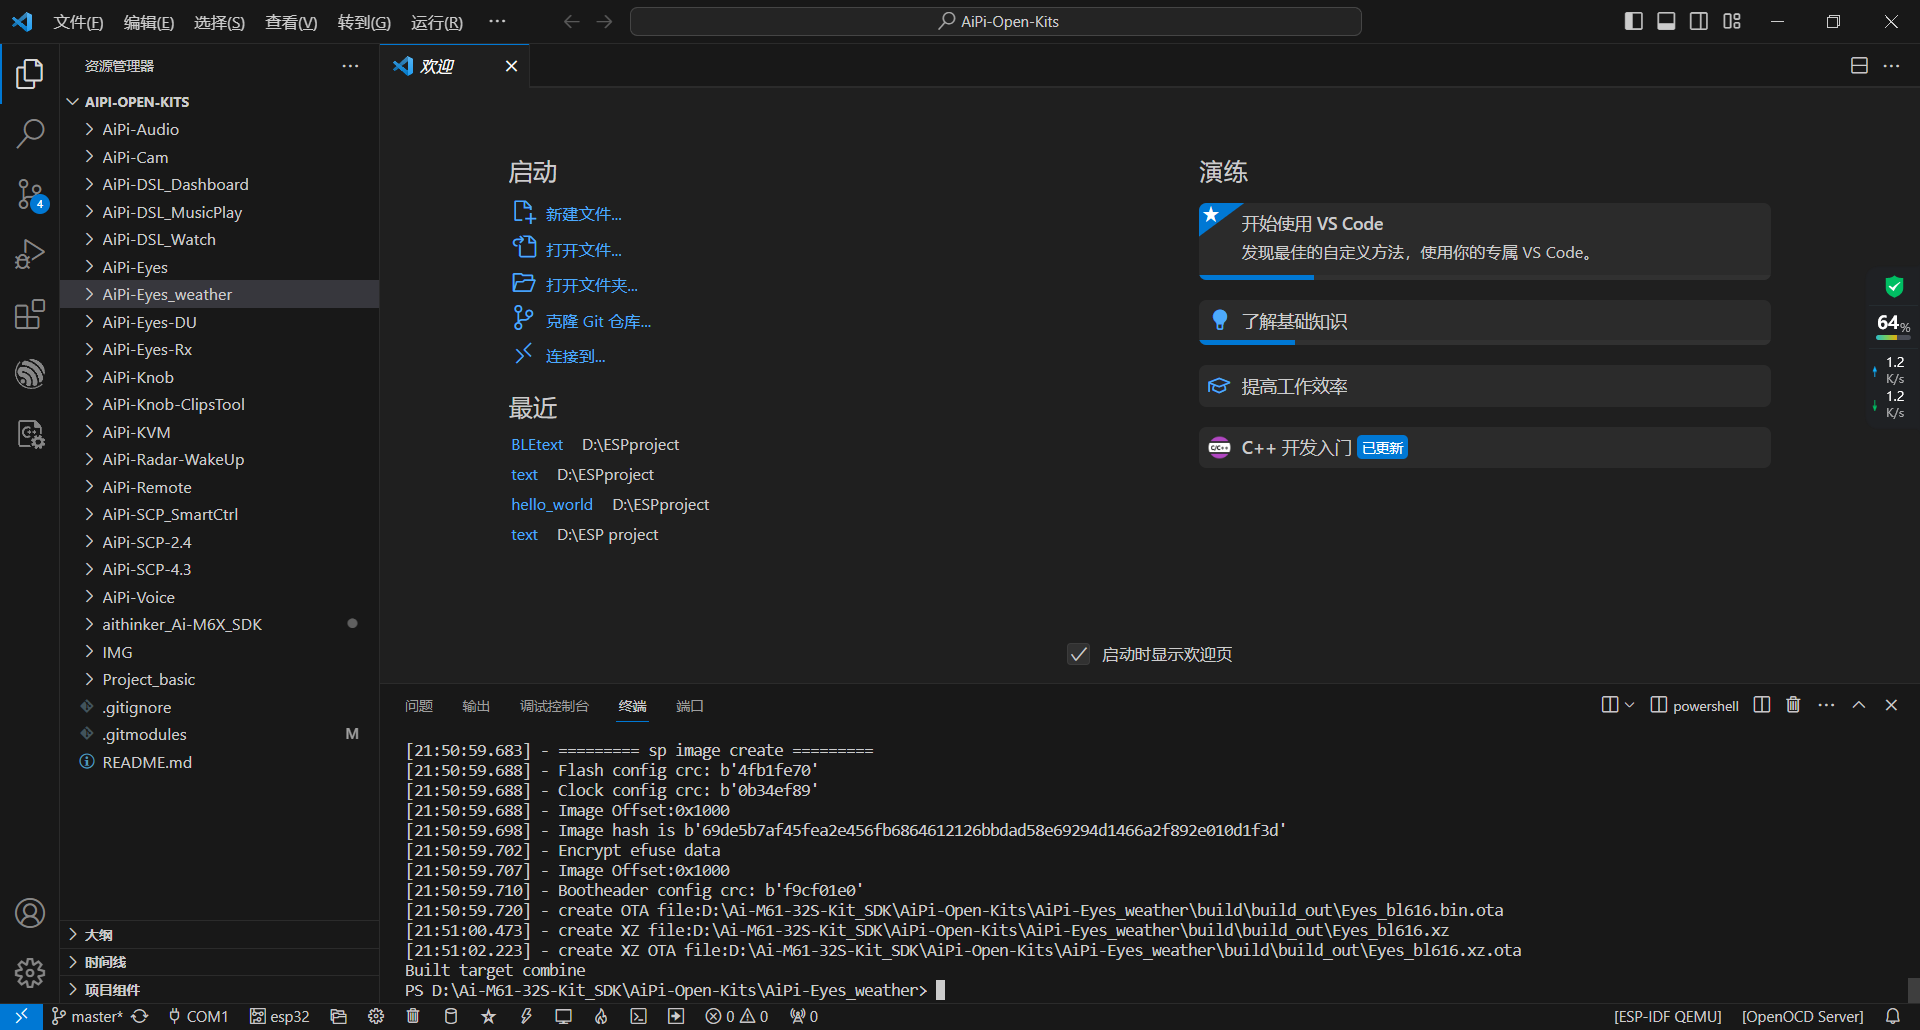Click the remote window indicator in status bar
The height and width of the screenshot is (1030, 1920).
(21, 1016)
